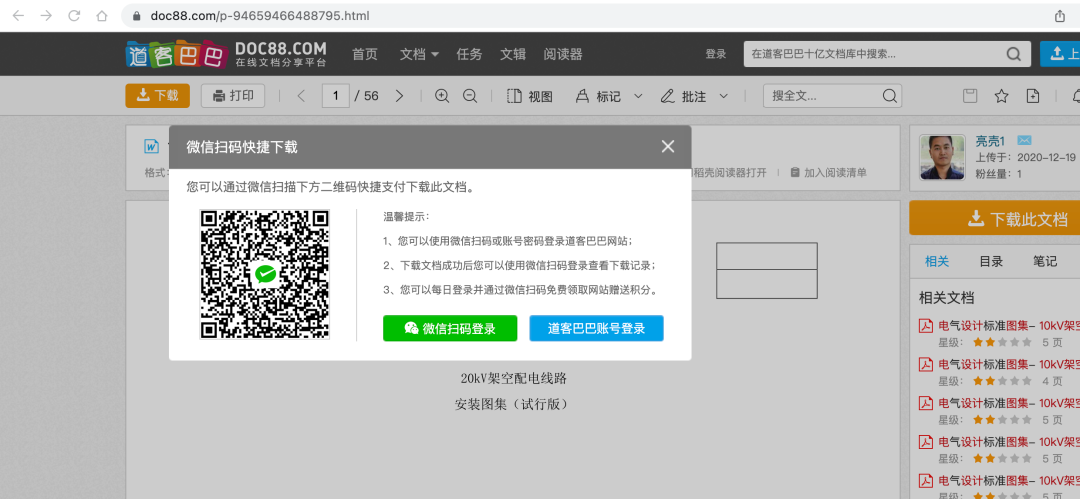Viewport: 1080px width, 499px height.
Task: Click the WeChat QR code
Action: pos(264,274)
